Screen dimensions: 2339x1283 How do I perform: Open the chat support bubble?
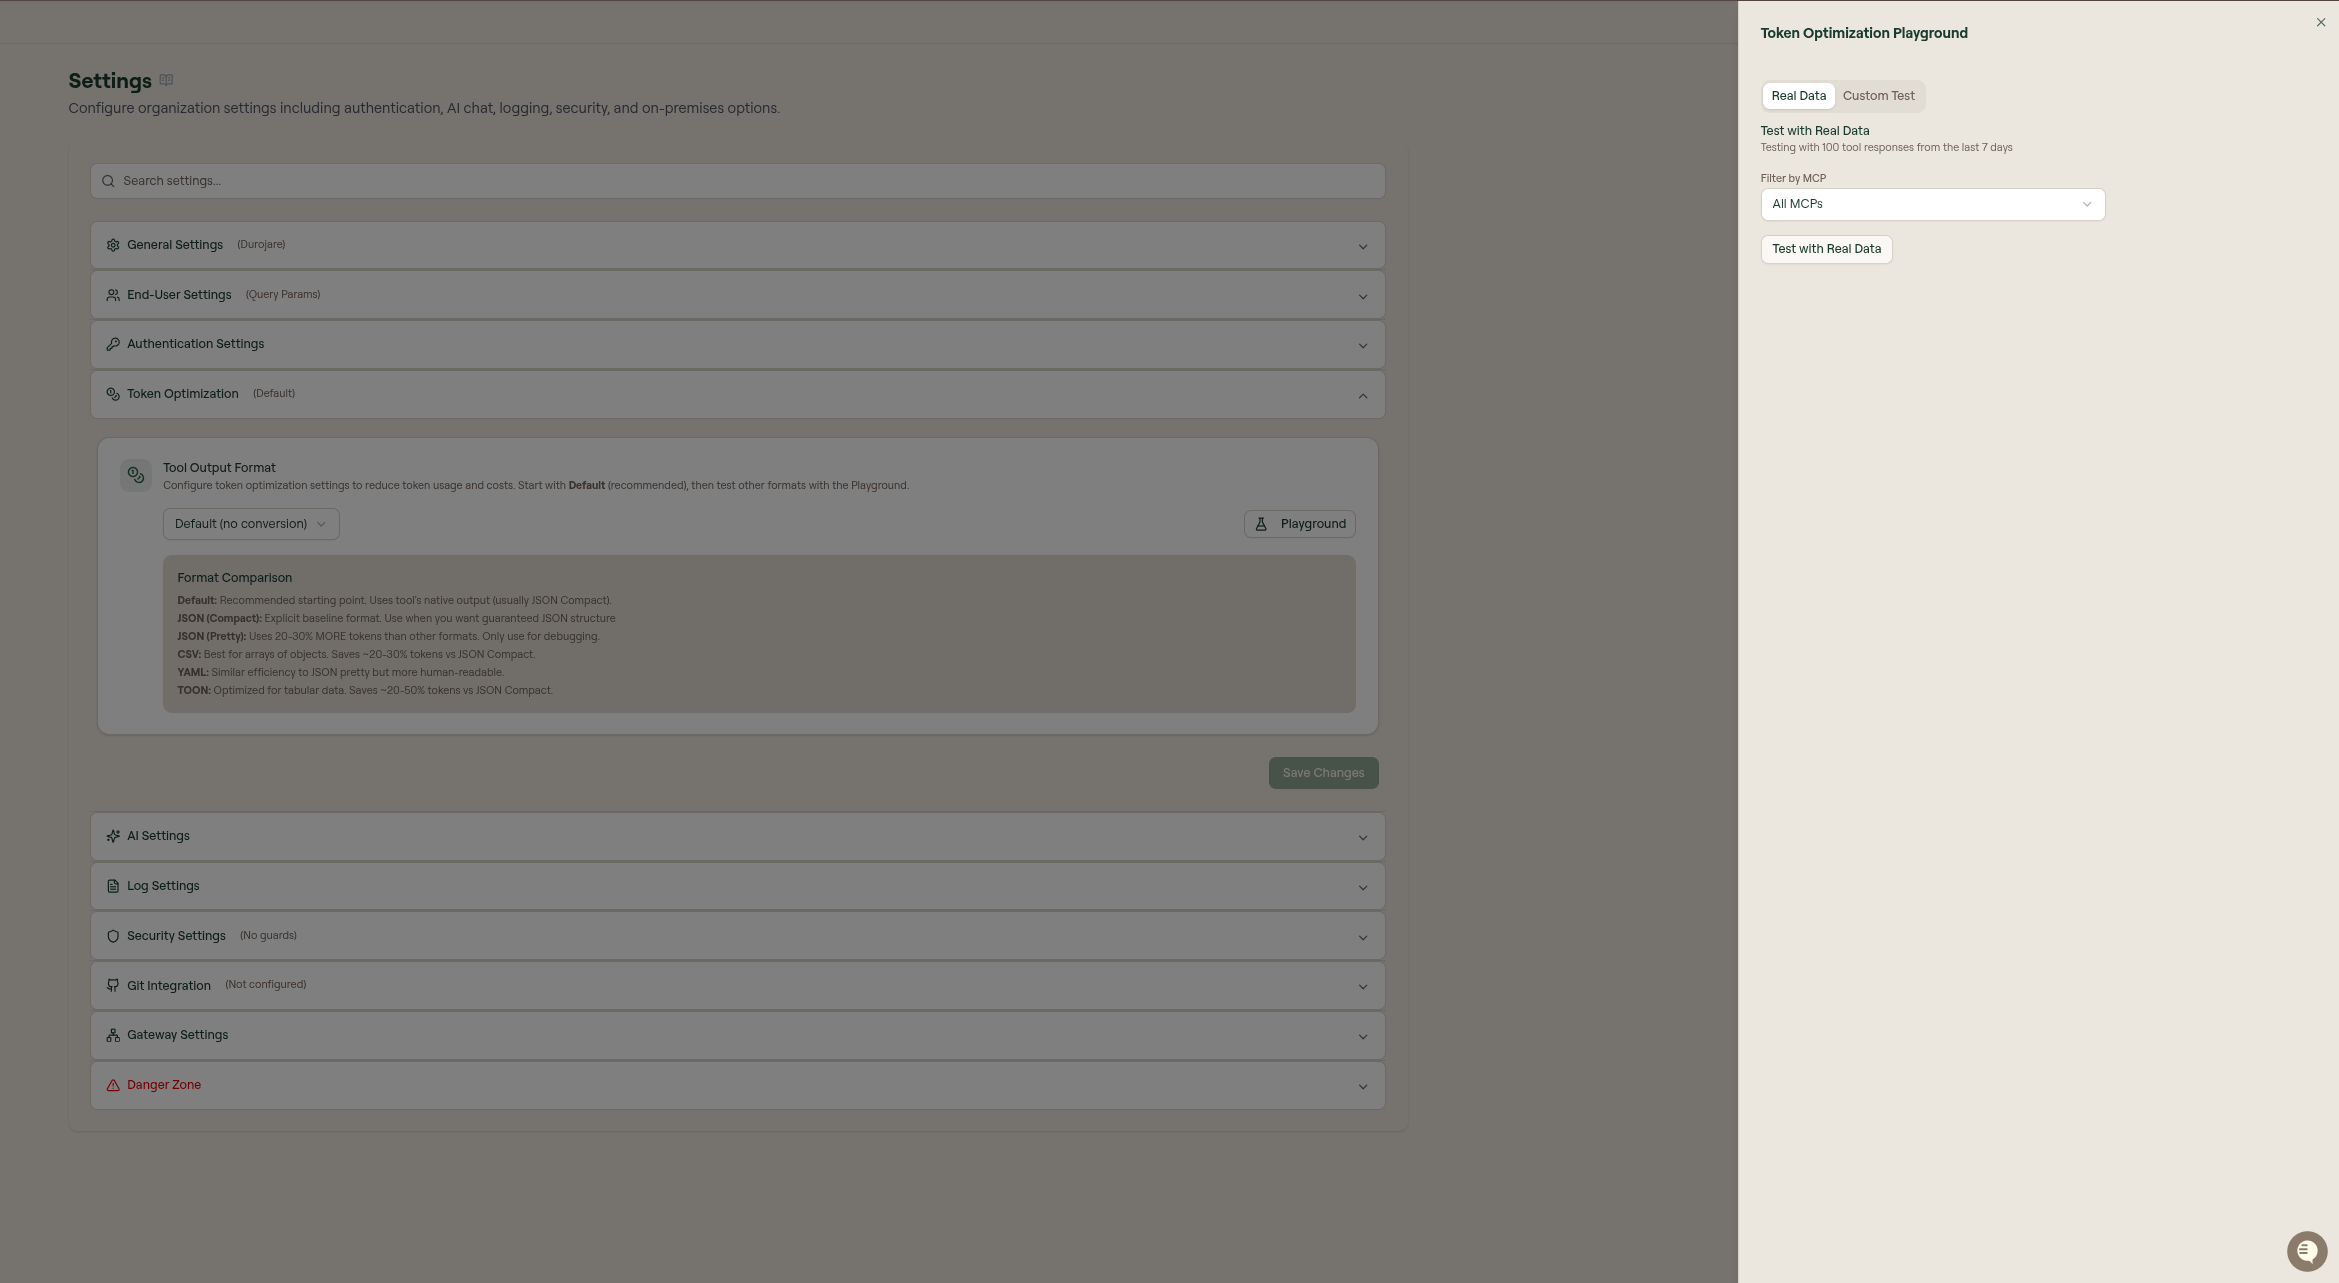click(2306, 1251)
